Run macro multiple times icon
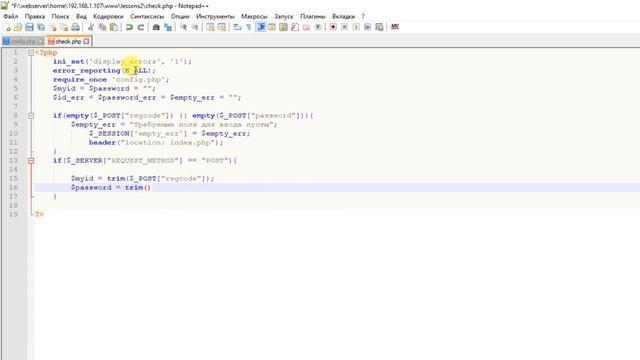Viewport: 640px width, 360px height. (367, 27)
